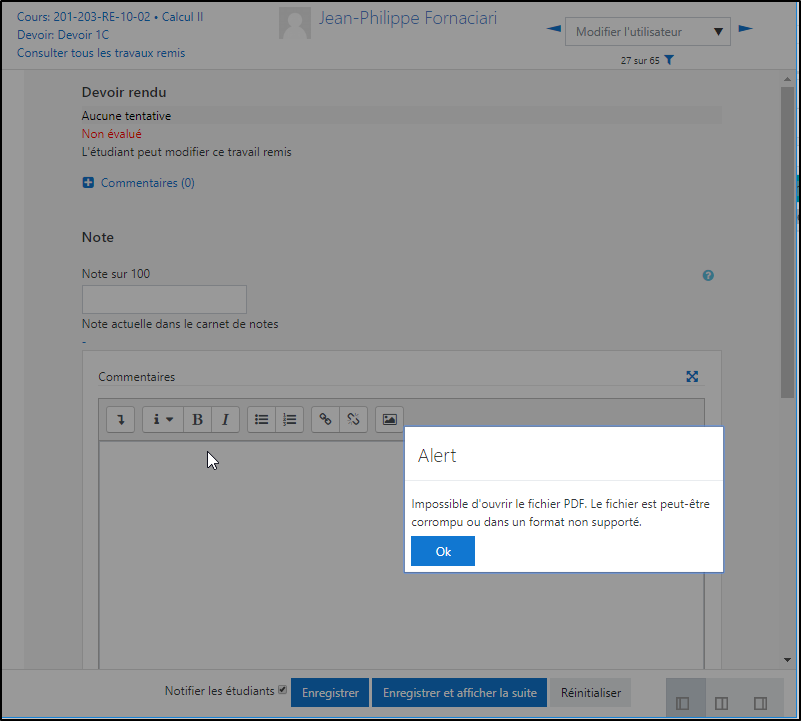Open the Modifier l'utilisateur dropdown
Screen dimensions: 801x721
tap(647, 32)
